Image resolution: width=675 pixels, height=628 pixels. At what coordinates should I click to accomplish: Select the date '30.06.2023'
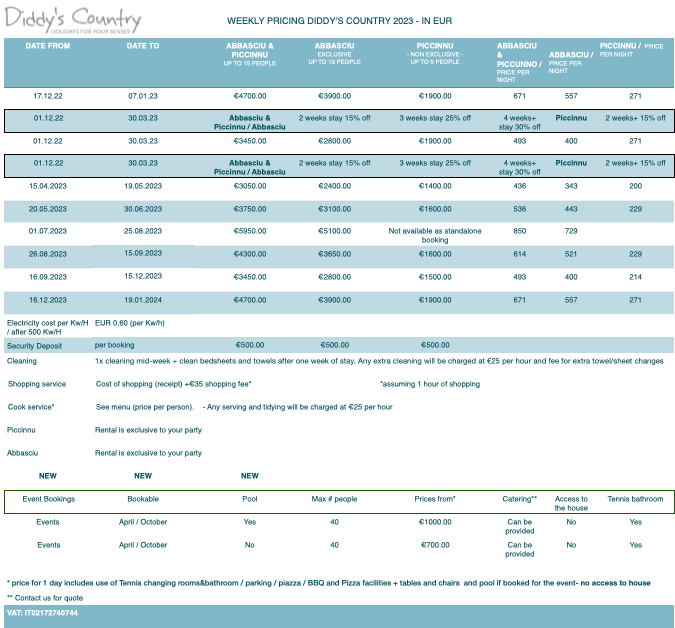coord(142,209)
